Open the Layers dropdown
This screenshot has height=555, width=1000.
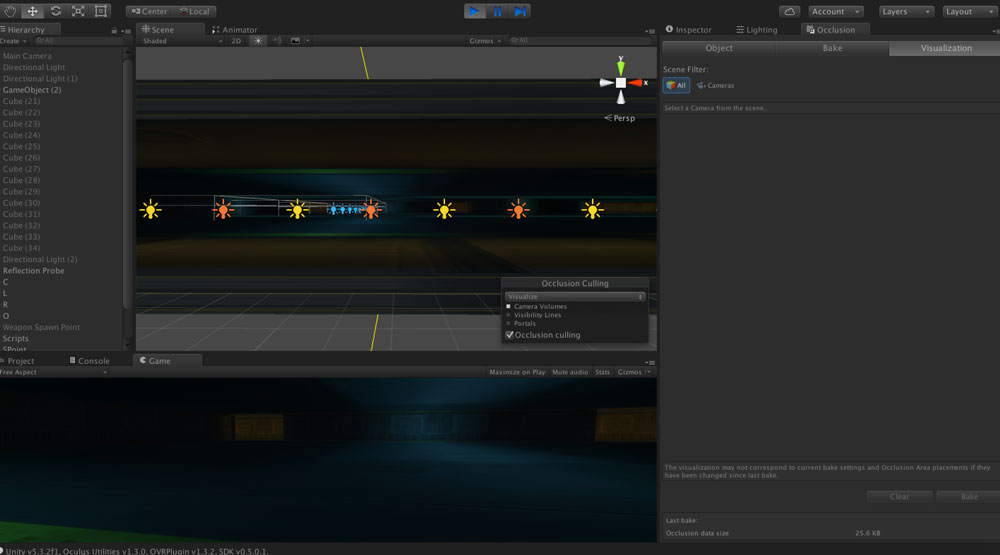pos(906,11)
